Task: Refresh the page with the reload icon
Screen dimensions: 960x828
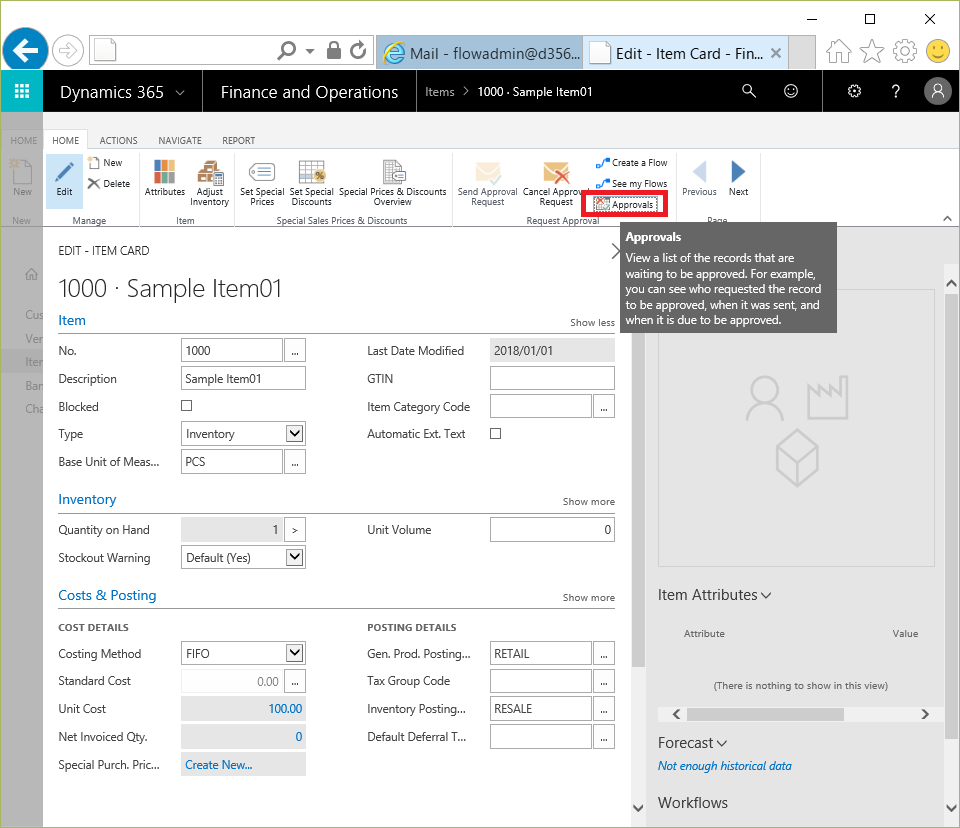Action: [x=359, y=51]
